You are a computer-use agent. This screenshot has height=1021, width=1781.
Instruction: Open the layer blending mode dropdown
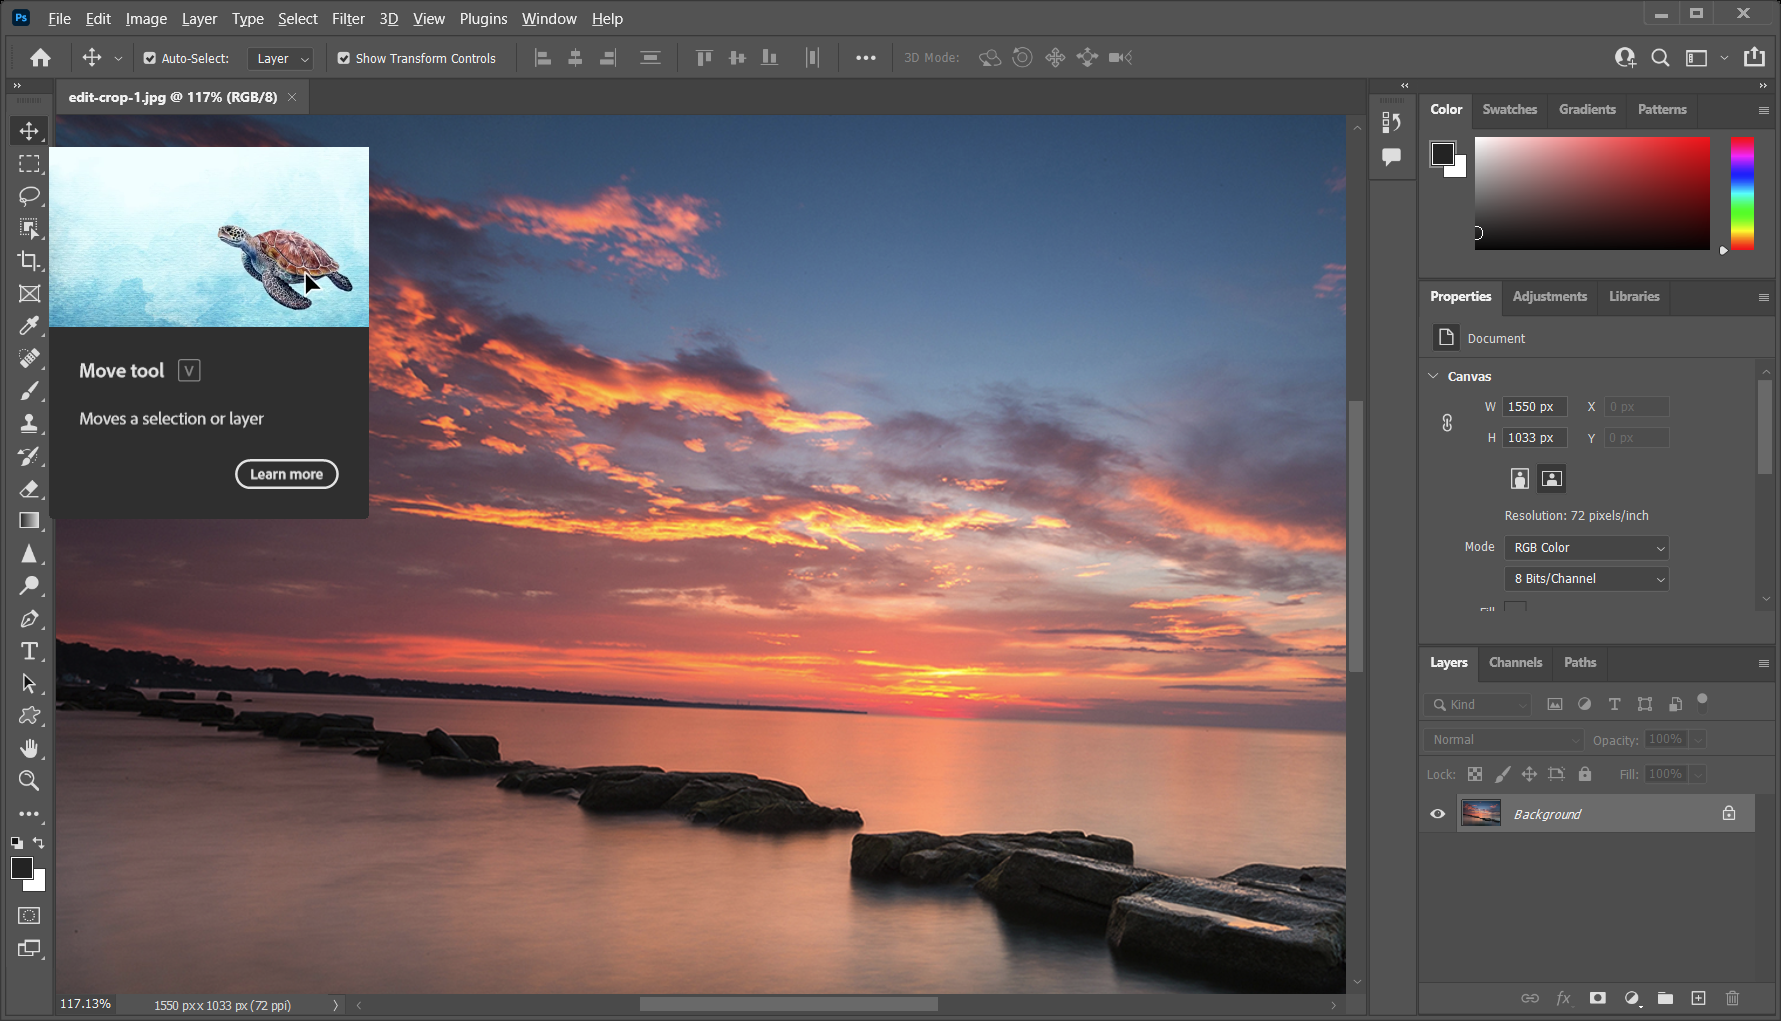(x=1503, y=739)
